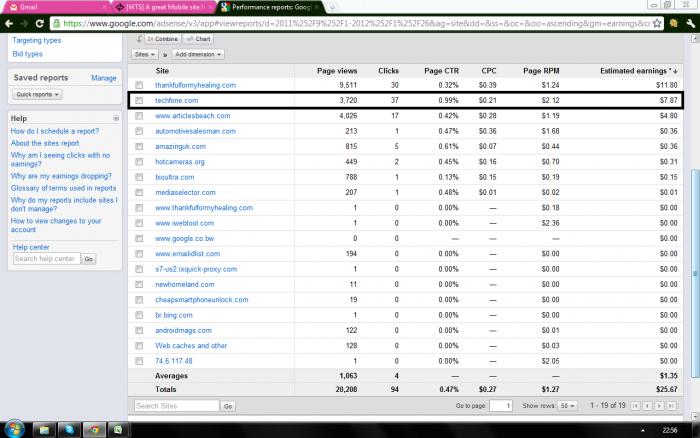Viewport: 700px width, 438px height.
Task: Click Go next to Search help center
Action: [89, 259]
